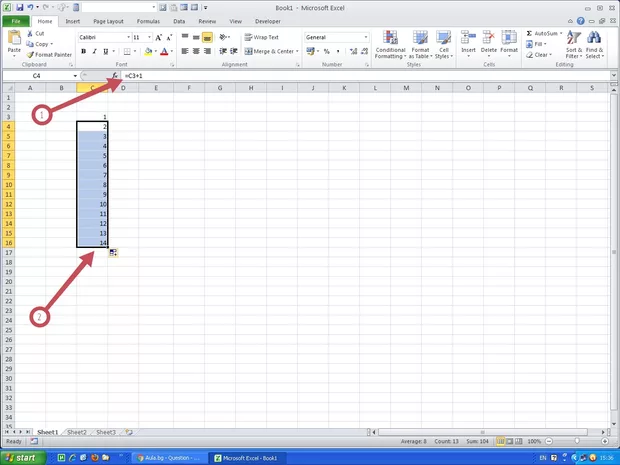
Task: Switch to the Sheet2 worksheet tab
Action: point(76,432)
